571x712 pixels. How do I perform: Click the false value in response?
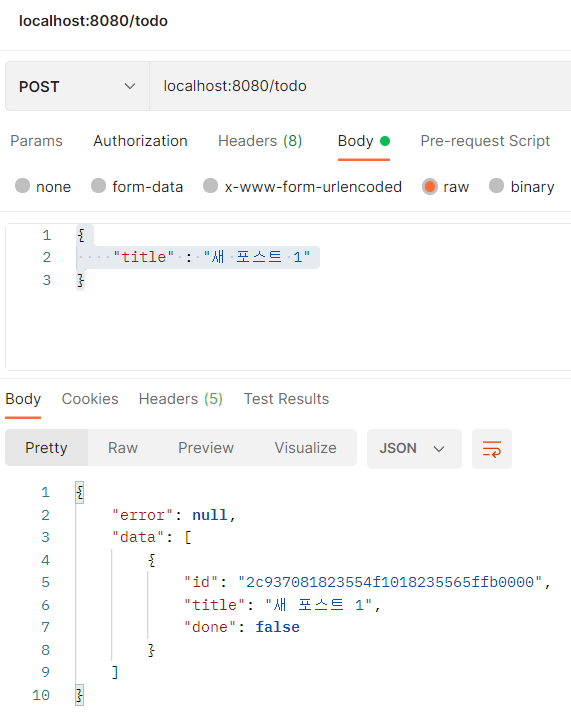coord(277,627)
